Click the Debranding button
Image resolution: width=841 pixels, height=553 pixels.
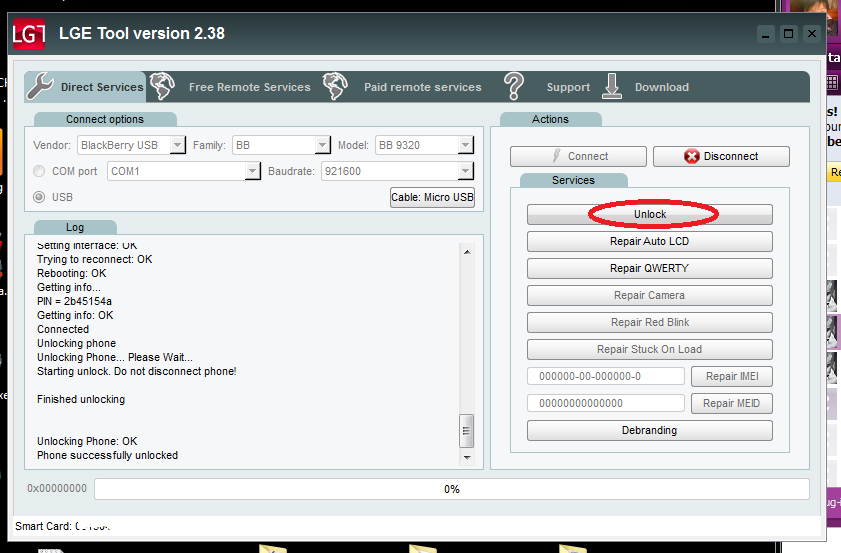[x=650, y=430]
